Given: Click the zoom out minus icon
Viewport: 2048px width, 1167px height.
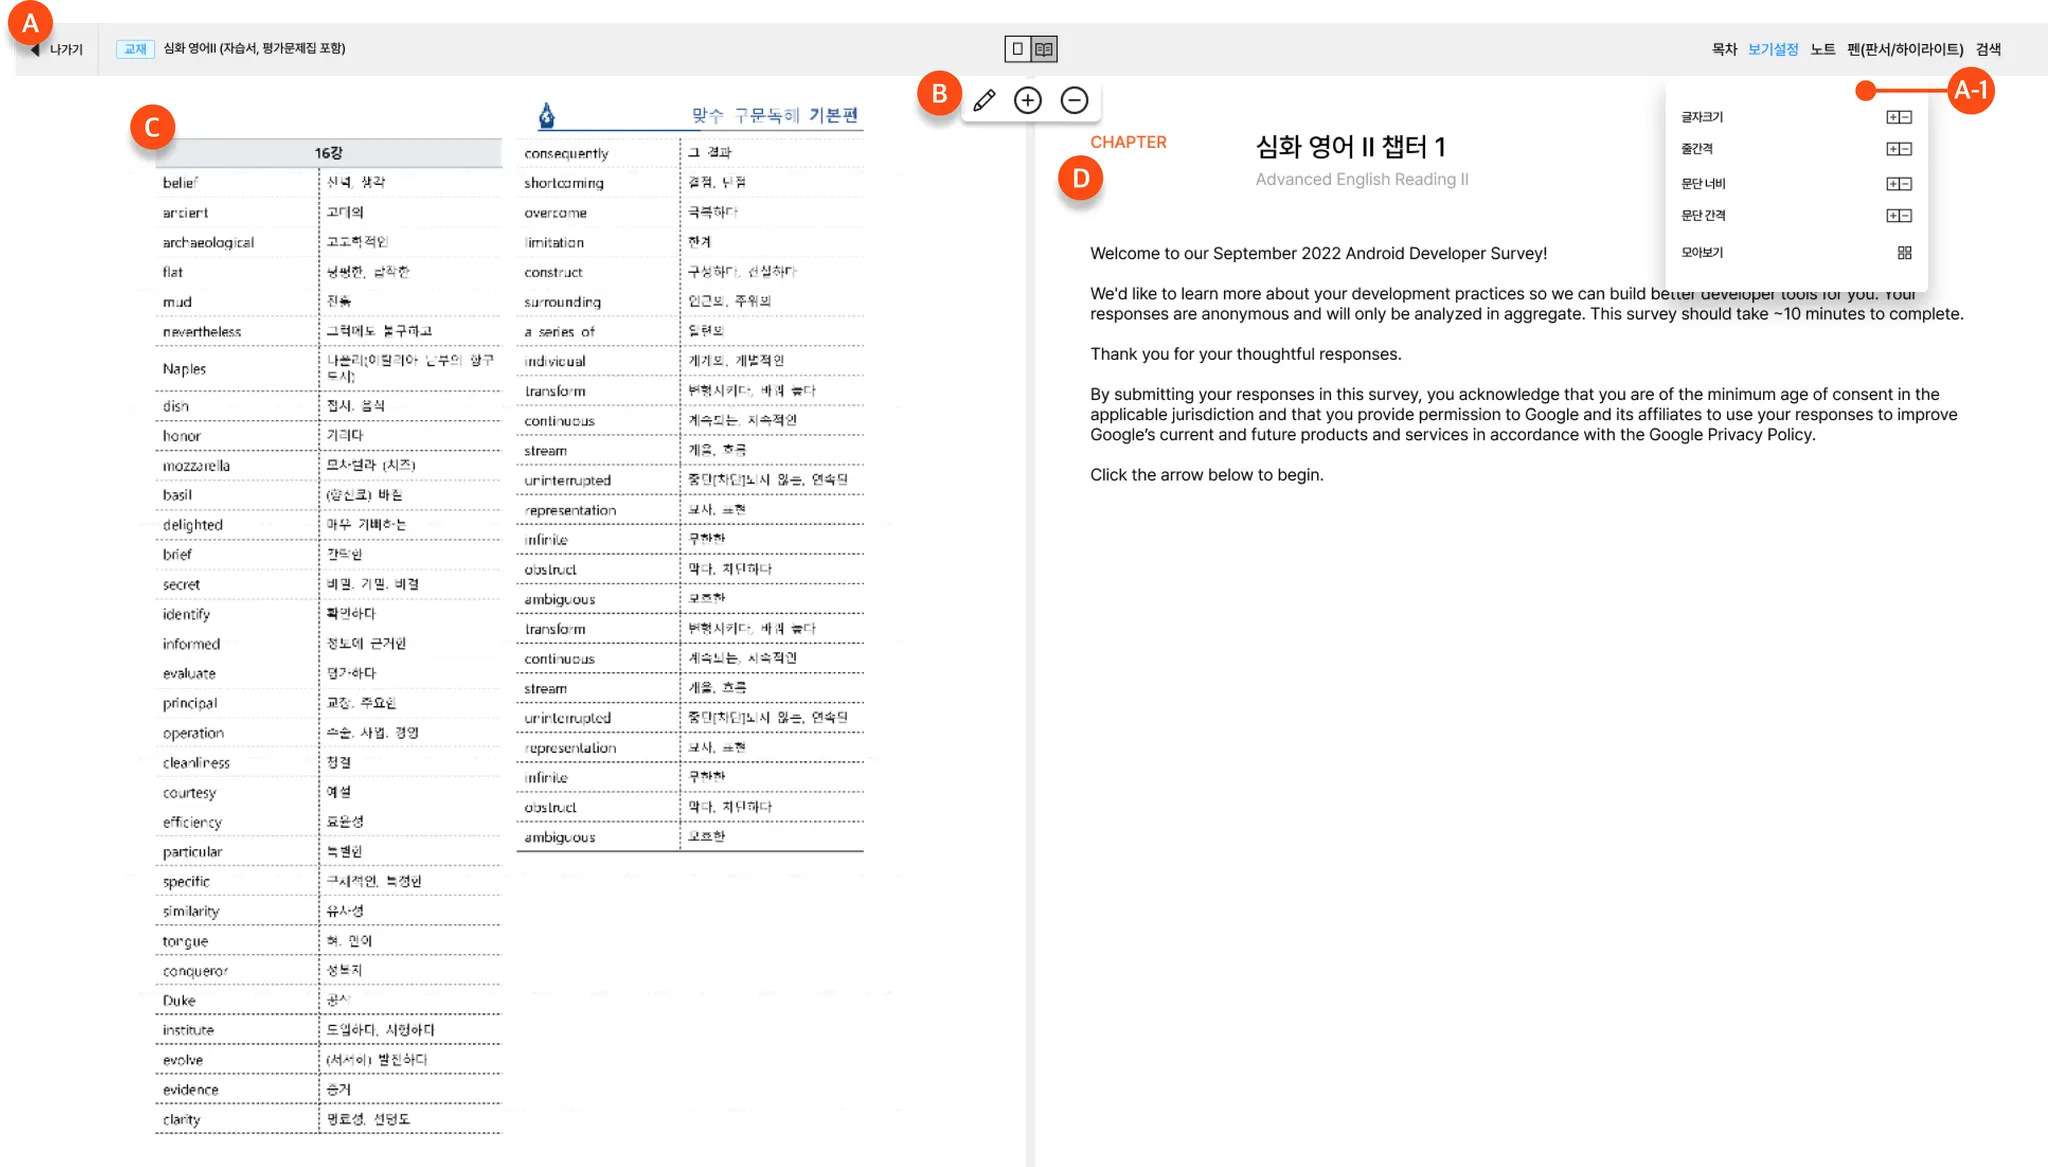Looking at the screenshot, I should point(1074,100).
